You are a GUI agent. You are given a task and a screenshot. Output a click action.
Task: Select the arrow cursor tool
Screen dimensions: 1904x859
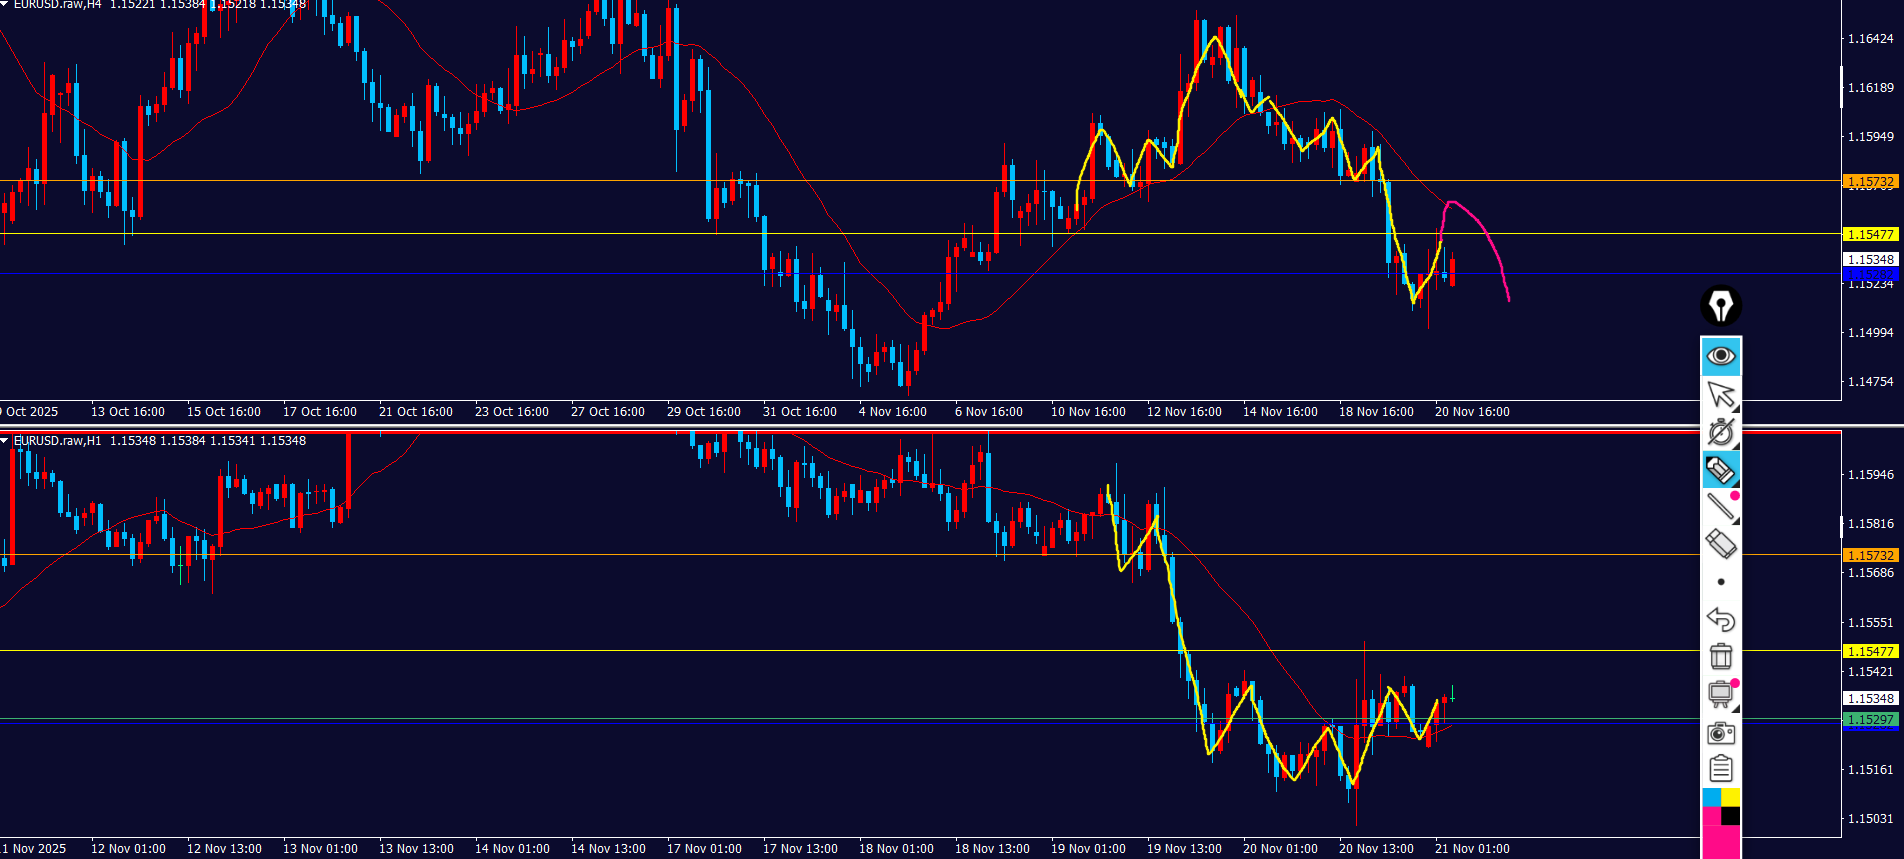pyautogui.click(x=1721, y=394)
